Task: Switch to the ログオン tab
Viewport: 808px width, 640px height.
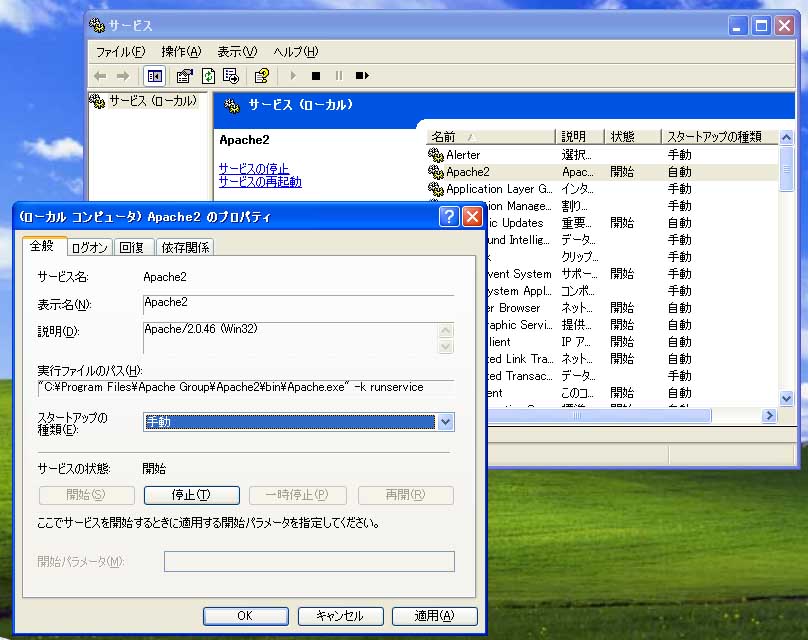Action: point(90,247)
